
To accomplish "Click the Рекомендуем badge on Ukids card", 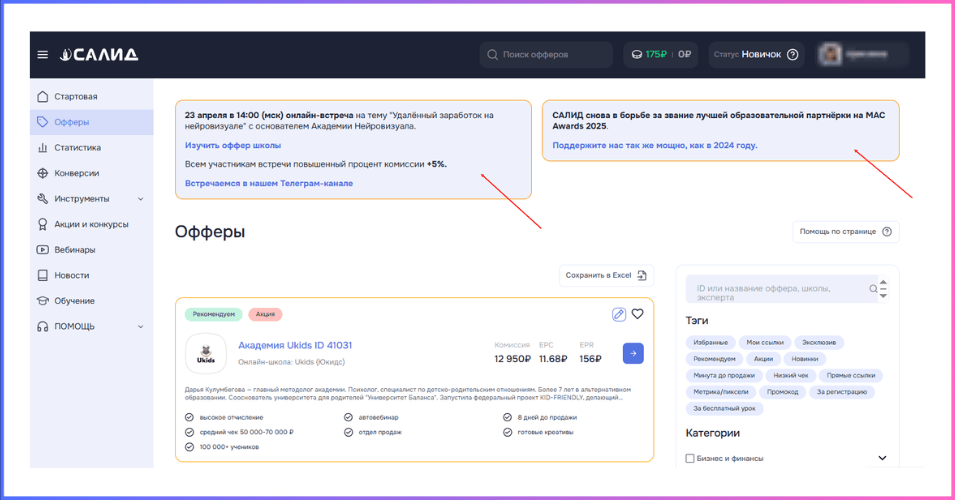I will [213, 314].
